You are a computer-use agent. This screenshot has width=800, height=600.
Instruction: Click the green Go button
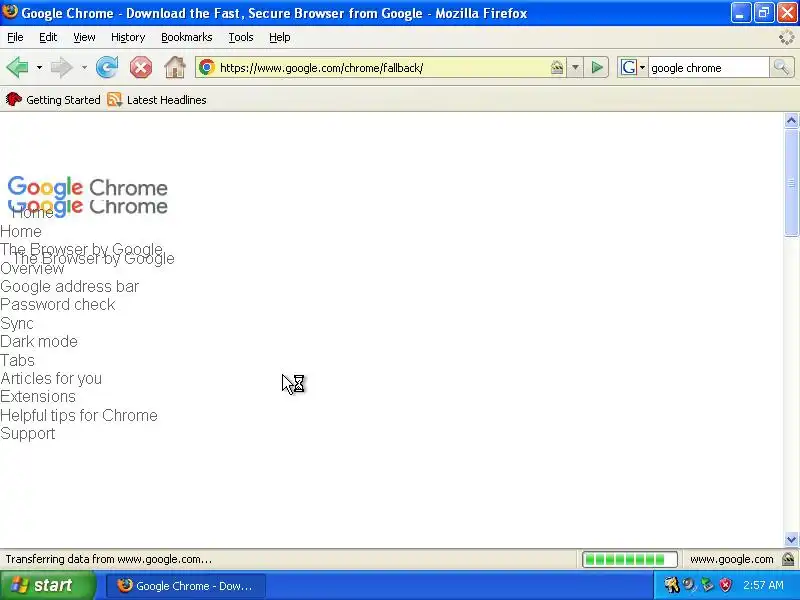click(597, 67)
